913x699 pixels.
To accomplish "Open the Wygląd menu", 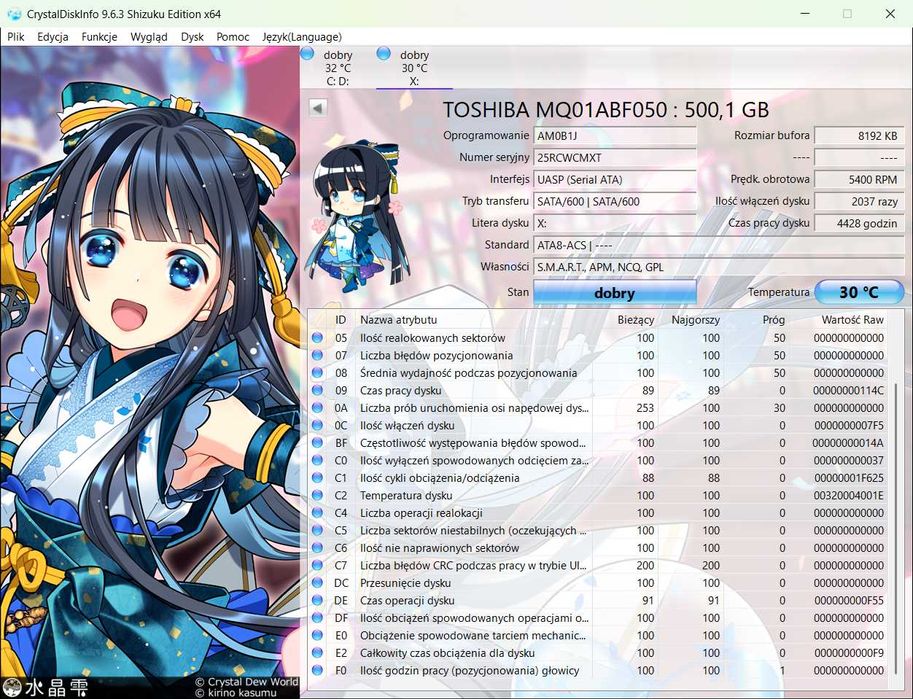I will (x=149, y=37).
